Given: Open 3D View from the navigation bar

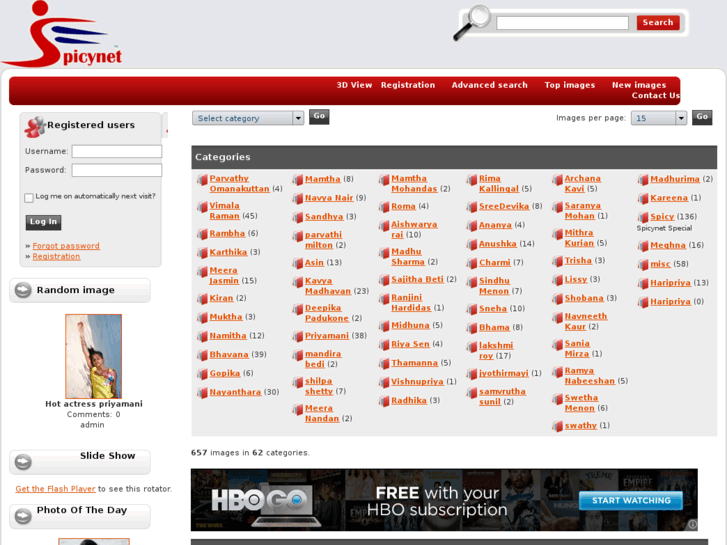Looking at the screenshot, I should pyautogui.click(x=354, y=85).
